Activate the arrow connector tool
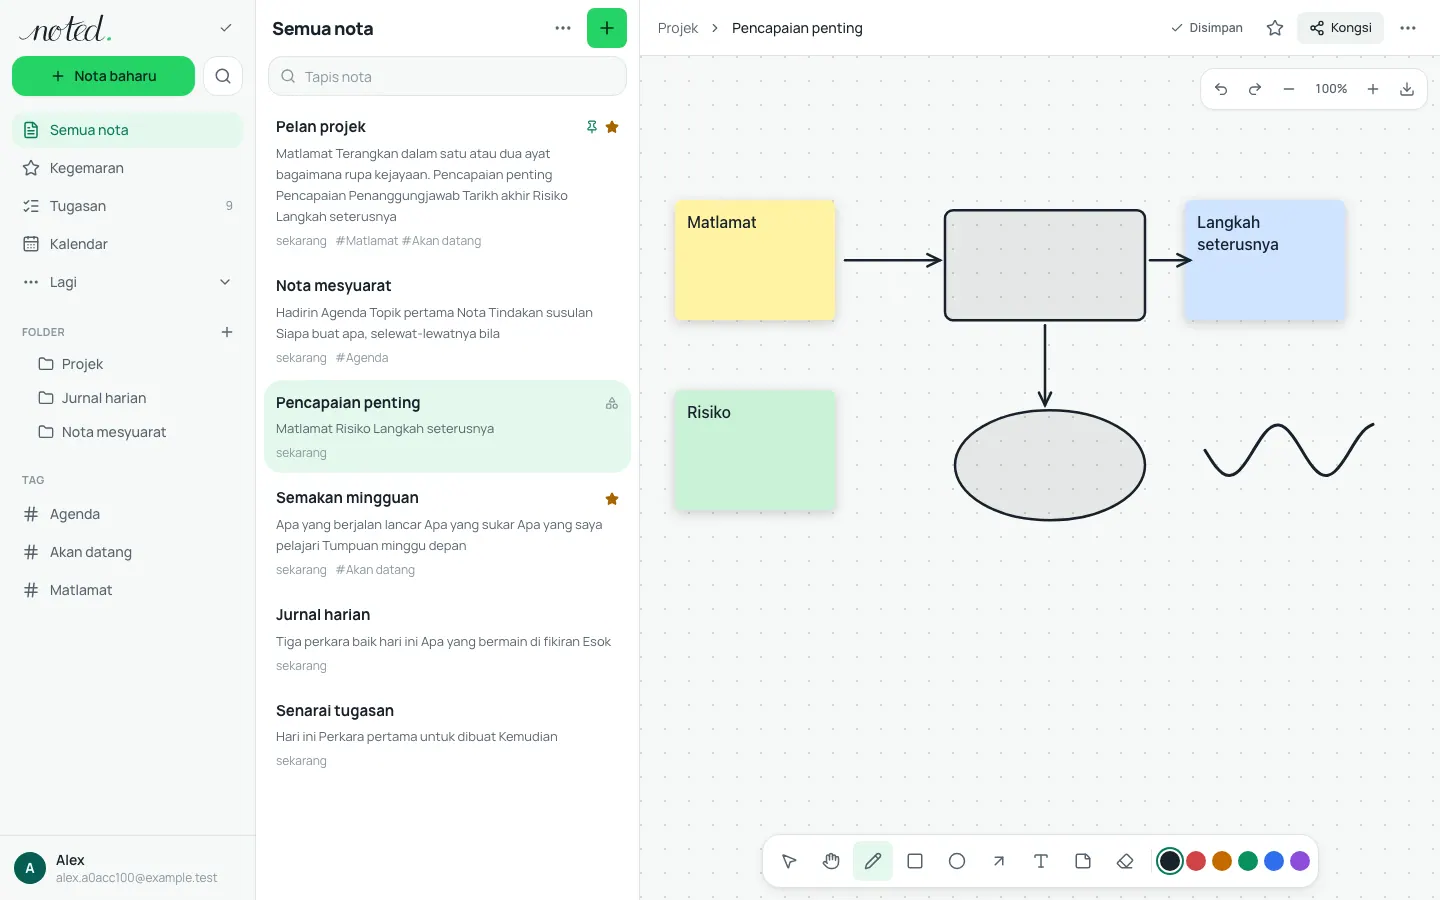The image size is (1440, 900). click(999, 861)
